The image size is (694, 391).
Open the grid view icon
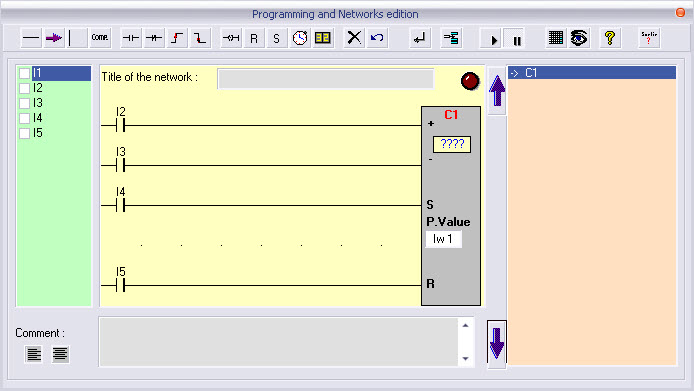(555, 38)
